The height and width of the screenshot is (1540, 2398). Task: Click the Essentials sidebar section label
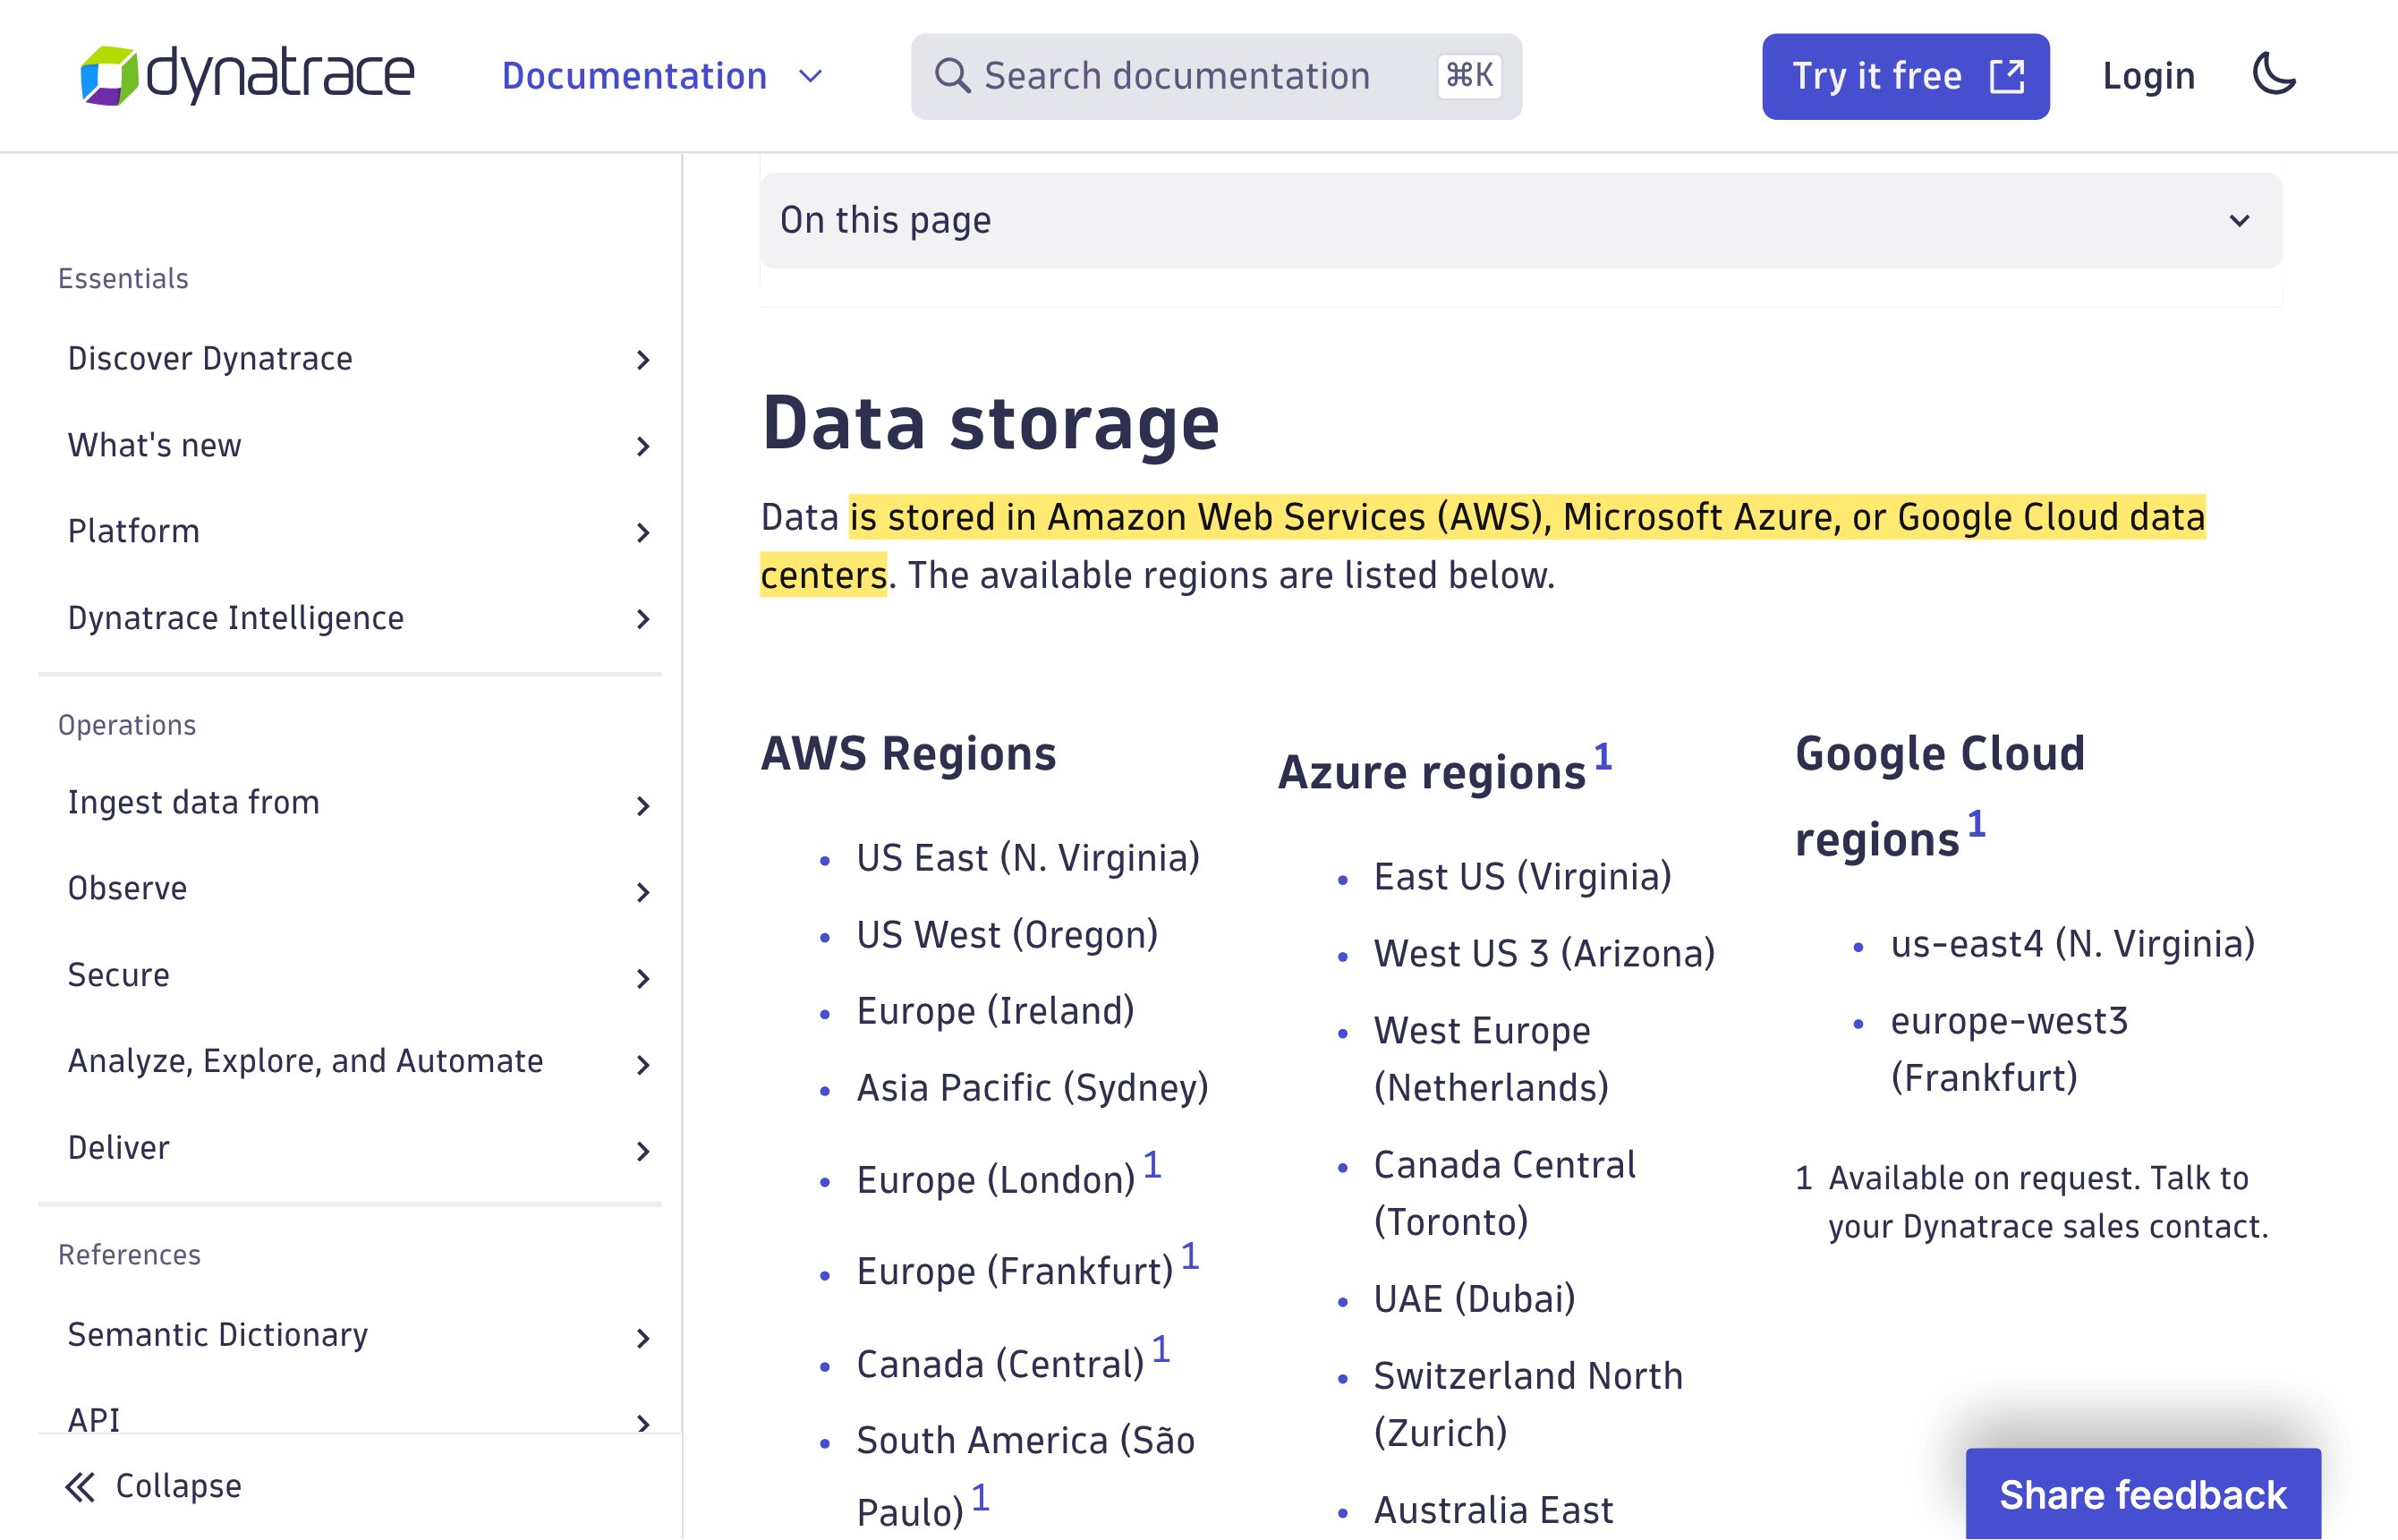point(123,278)
